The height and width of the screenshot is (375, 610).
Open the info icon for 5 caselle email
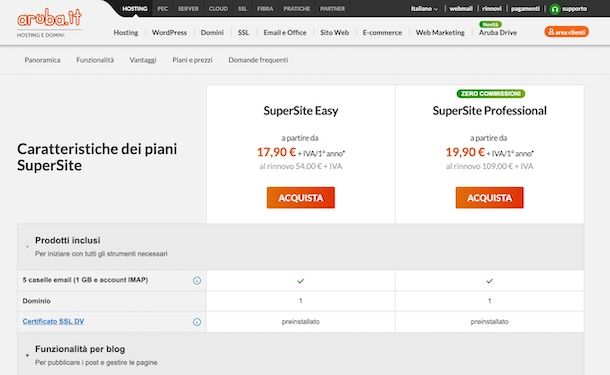coord(197,280)
